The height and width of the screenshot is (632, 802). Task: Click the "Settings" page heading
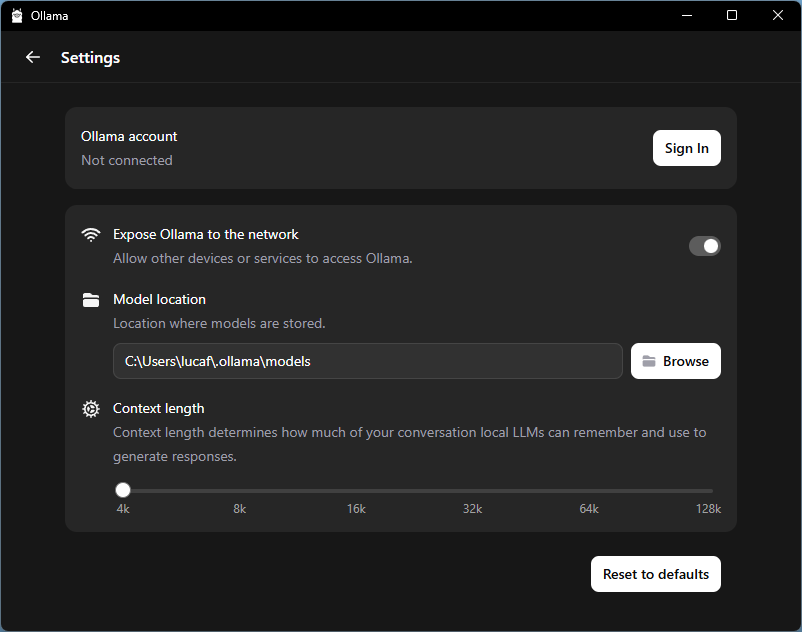[91, 58]
